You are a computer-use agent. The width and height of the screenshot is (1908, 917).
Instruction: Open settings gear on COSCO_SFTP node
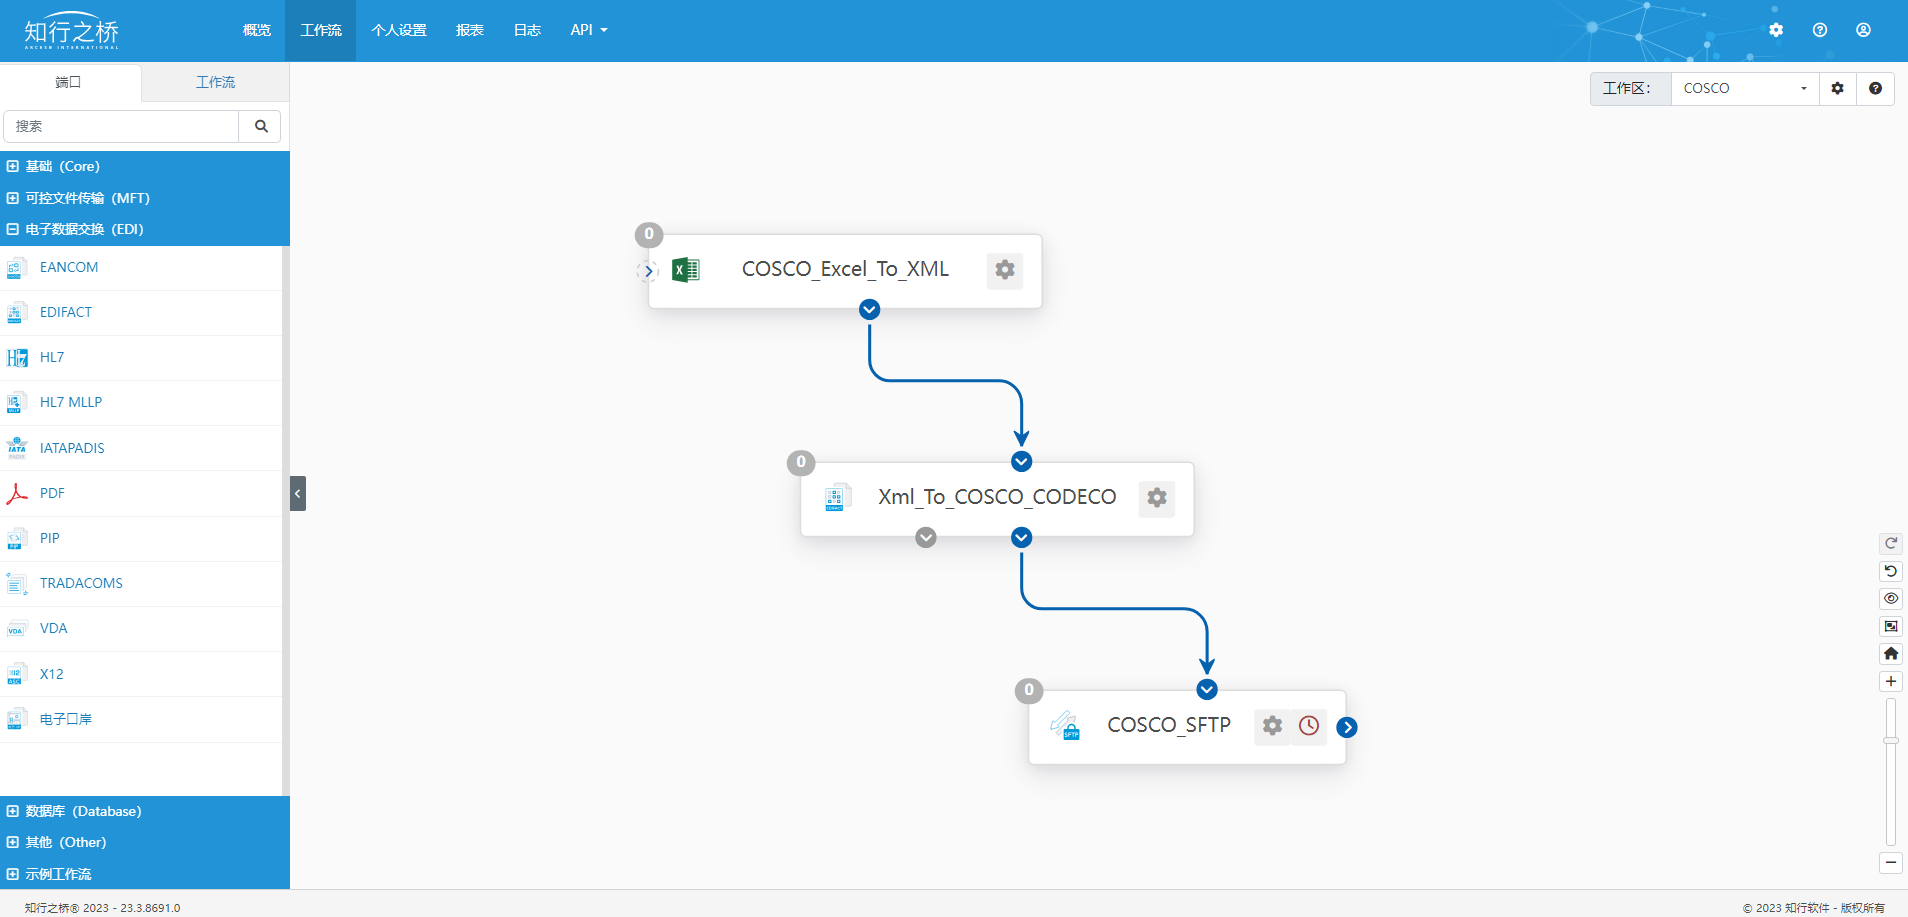point(1272,726)
